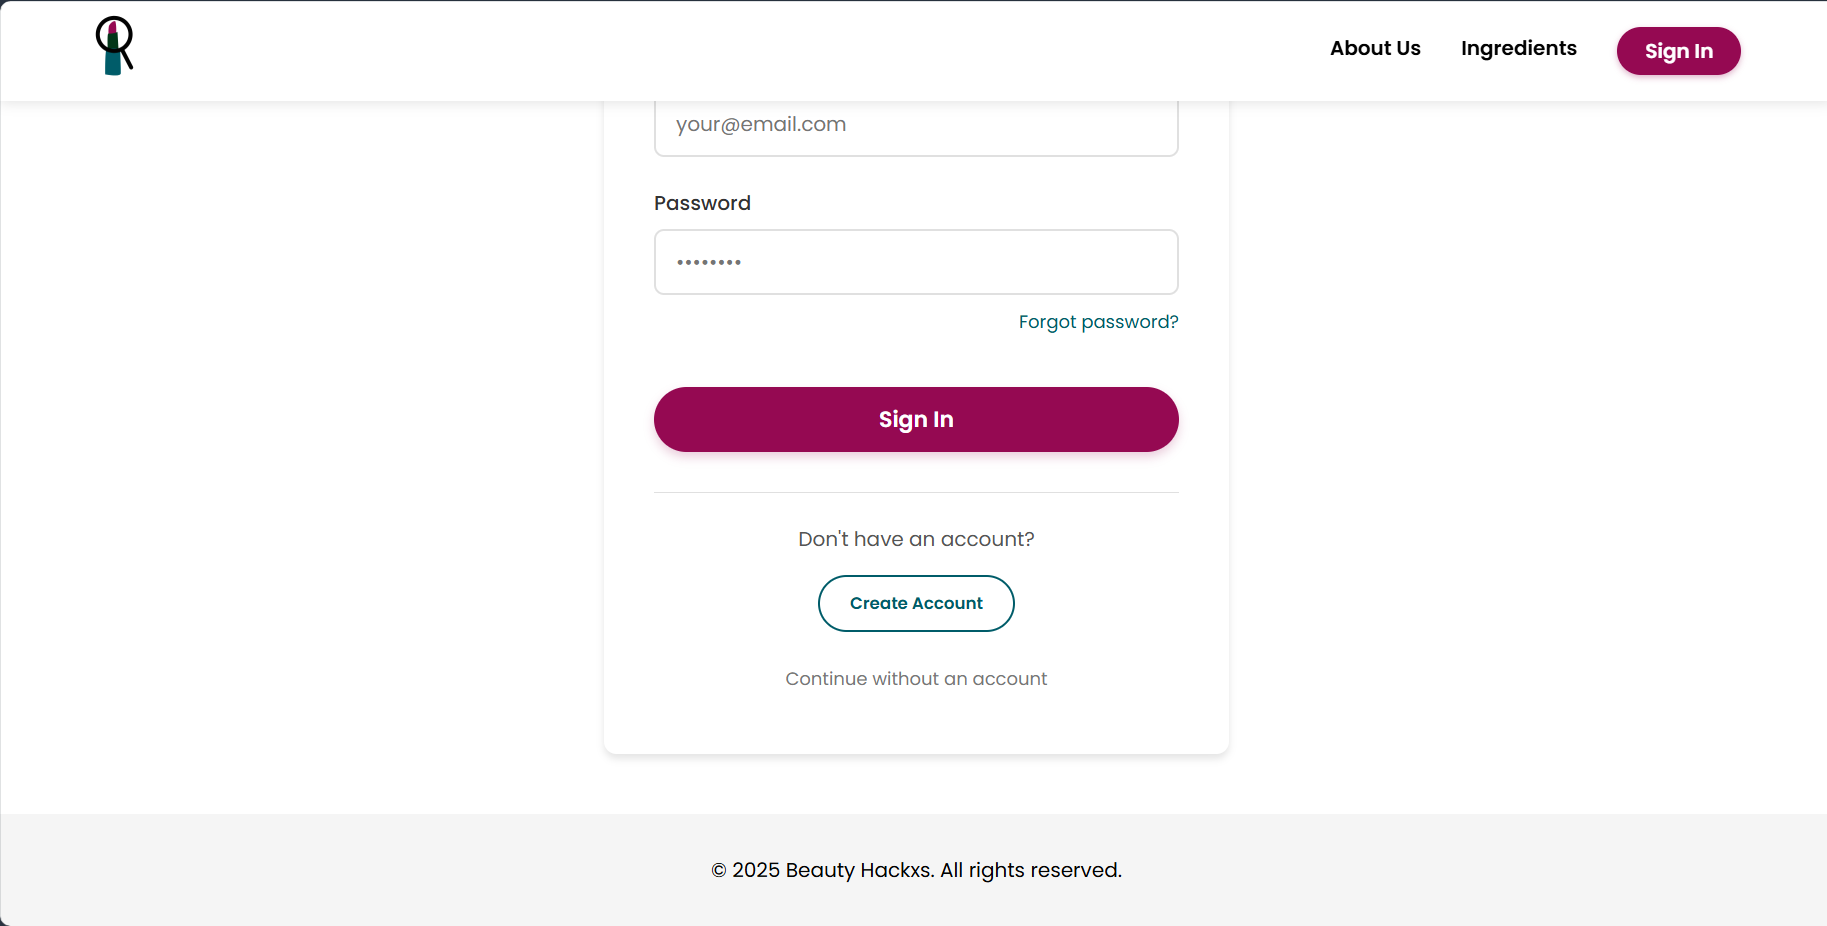Click the masked password dots
1827x926 pixels.
coord(709,262)
